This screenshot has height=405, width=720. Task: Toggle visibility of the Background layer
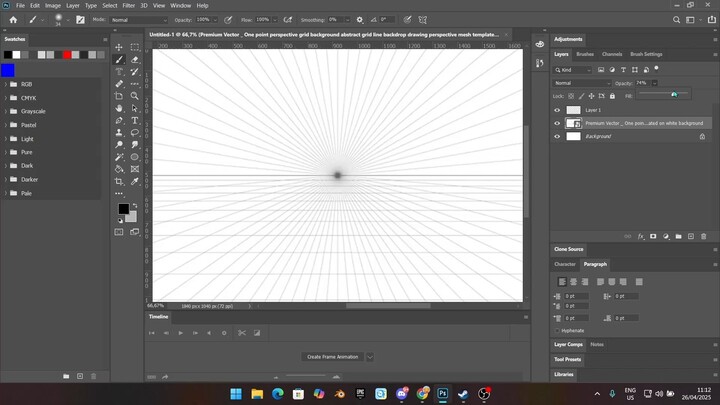(558, 136)
